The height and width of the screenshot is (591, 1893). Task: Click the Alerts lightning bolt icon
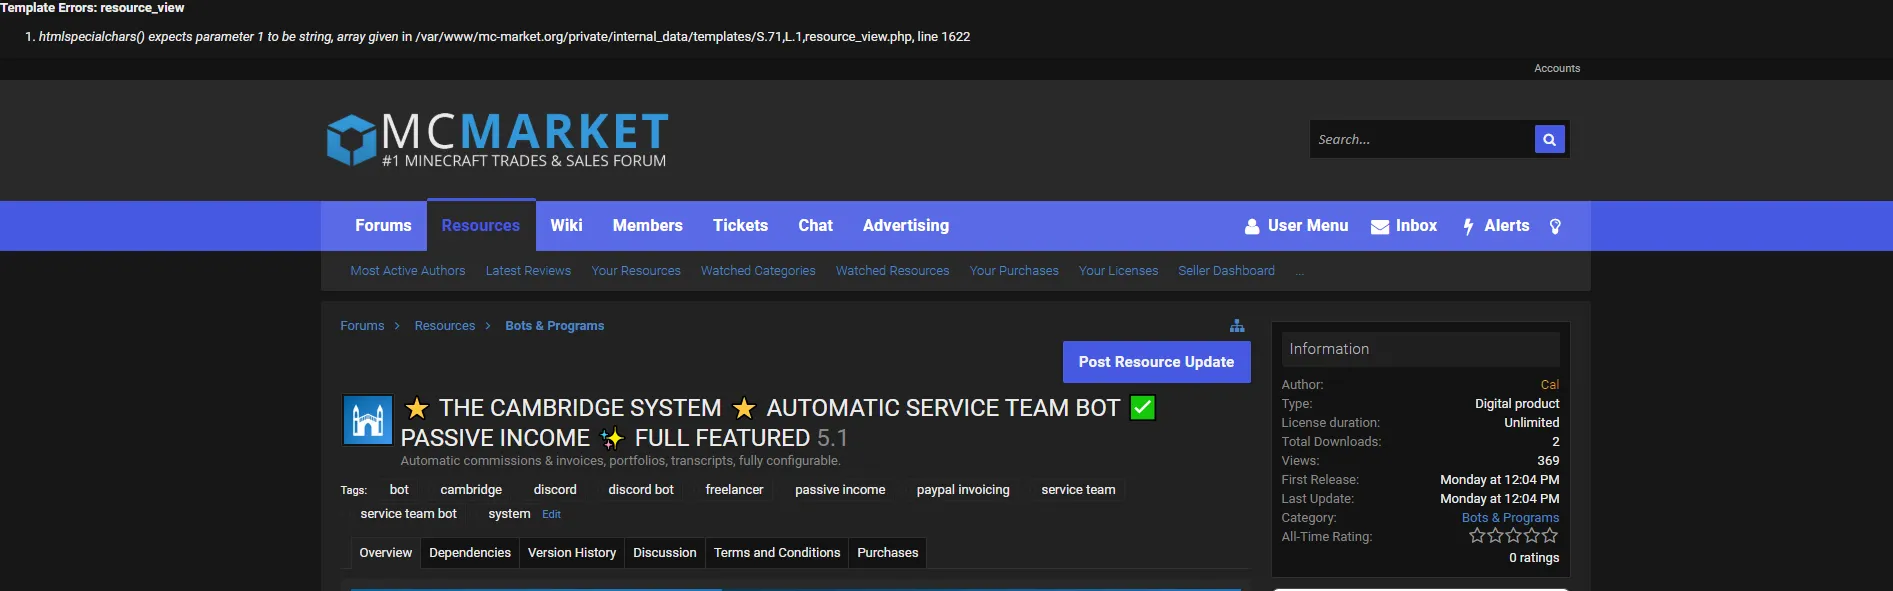coord(1468,227)
